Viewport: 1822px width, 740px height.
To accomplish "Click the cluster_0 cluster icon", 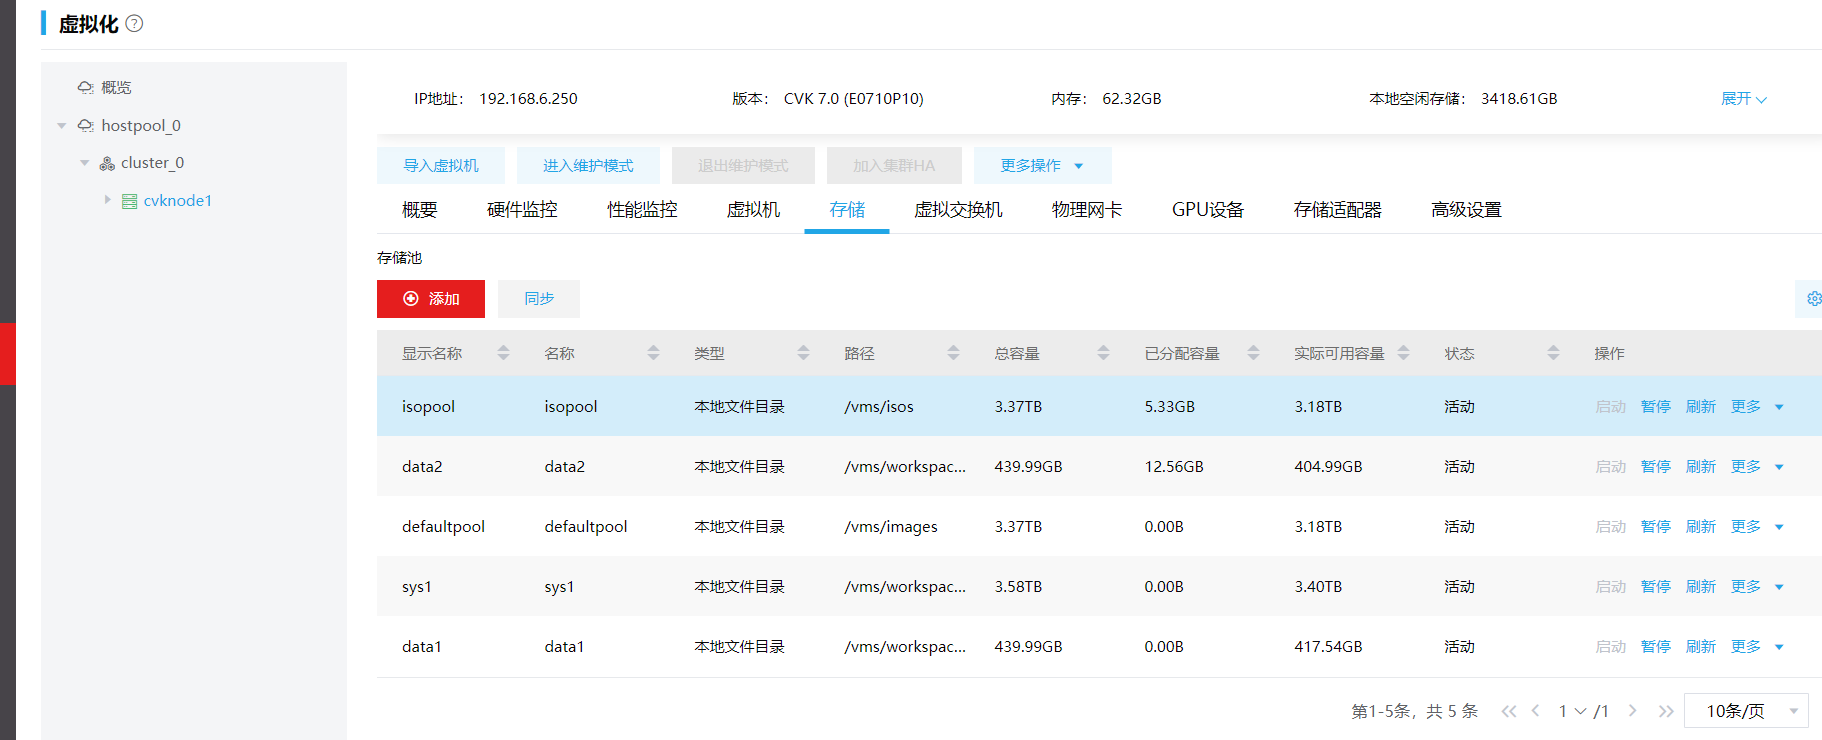I will (107, 163).
